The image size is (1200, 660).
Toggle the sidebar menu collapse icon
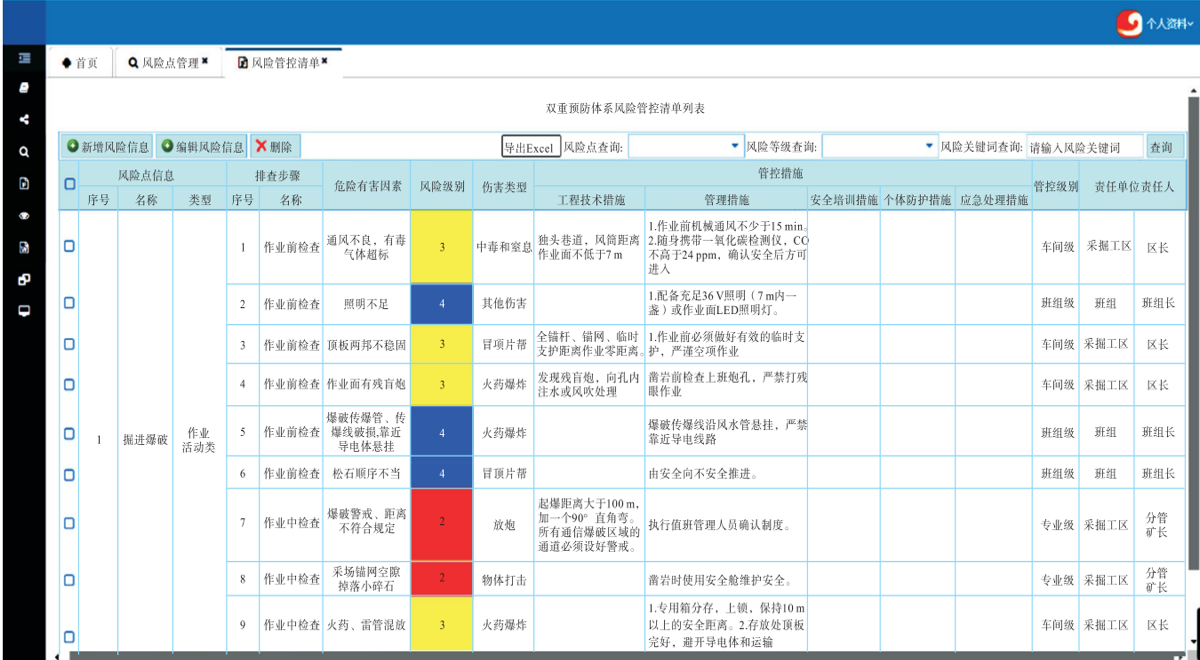(24, 58)
